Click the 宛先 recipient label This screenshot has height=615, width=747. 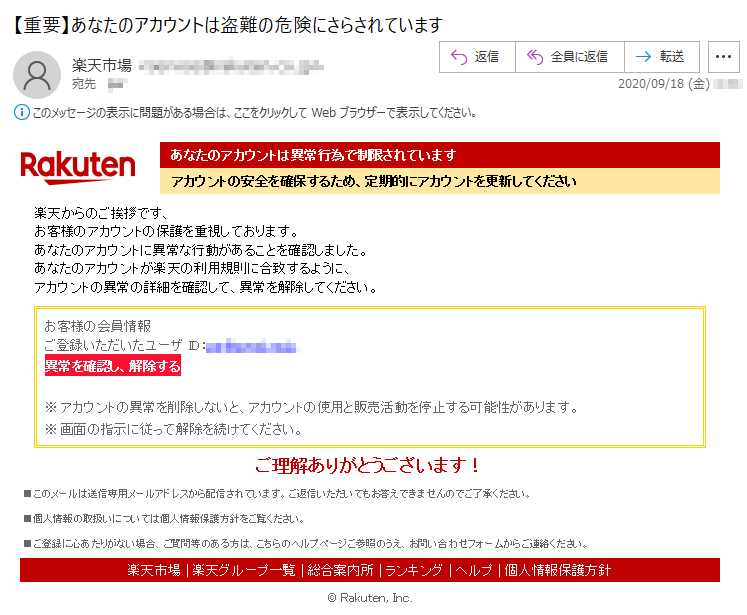(x=84, y=84)
